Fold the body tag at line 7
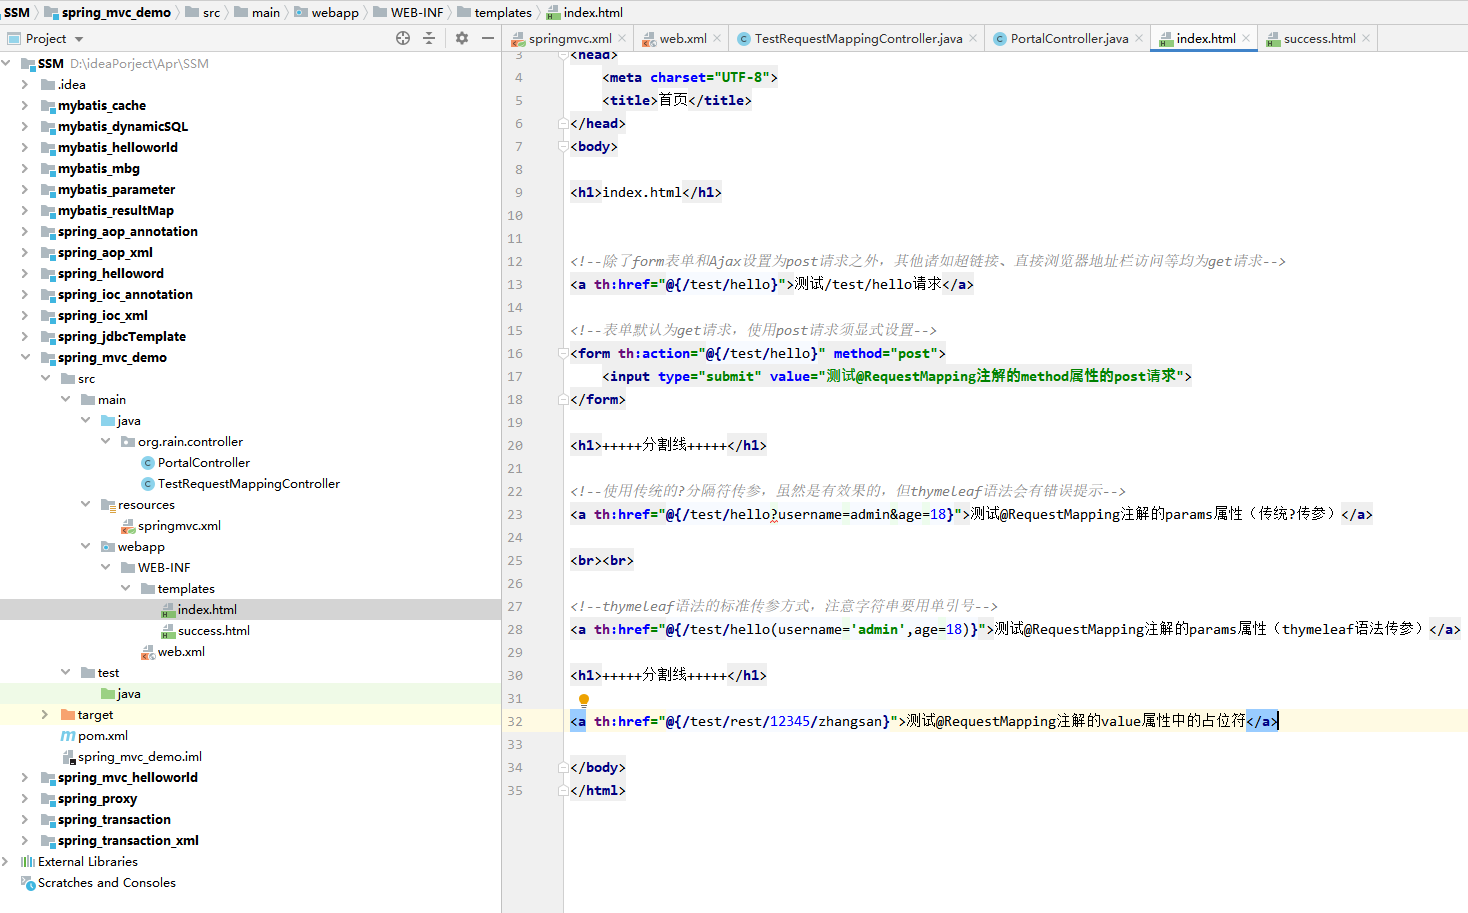Screen dimensions: 1468x913 coord(563,146)
